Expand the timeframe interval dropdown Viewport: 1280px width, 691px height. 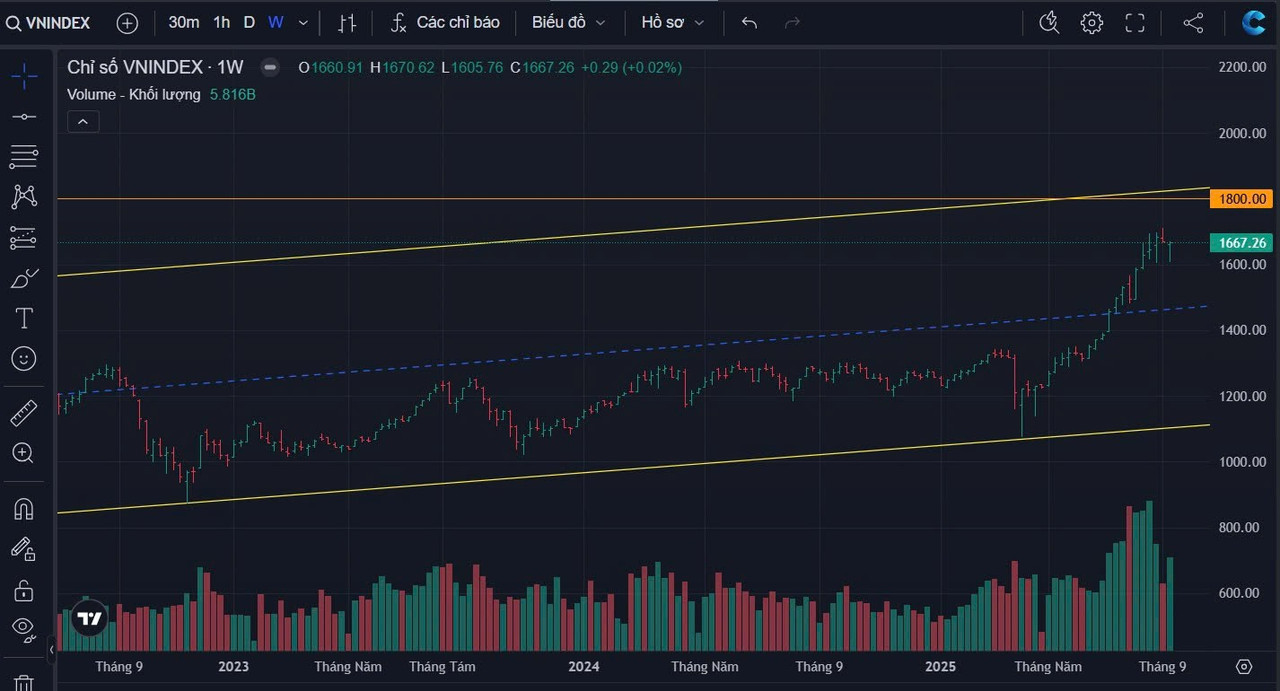pyautogui.click(x=303, y=22)
